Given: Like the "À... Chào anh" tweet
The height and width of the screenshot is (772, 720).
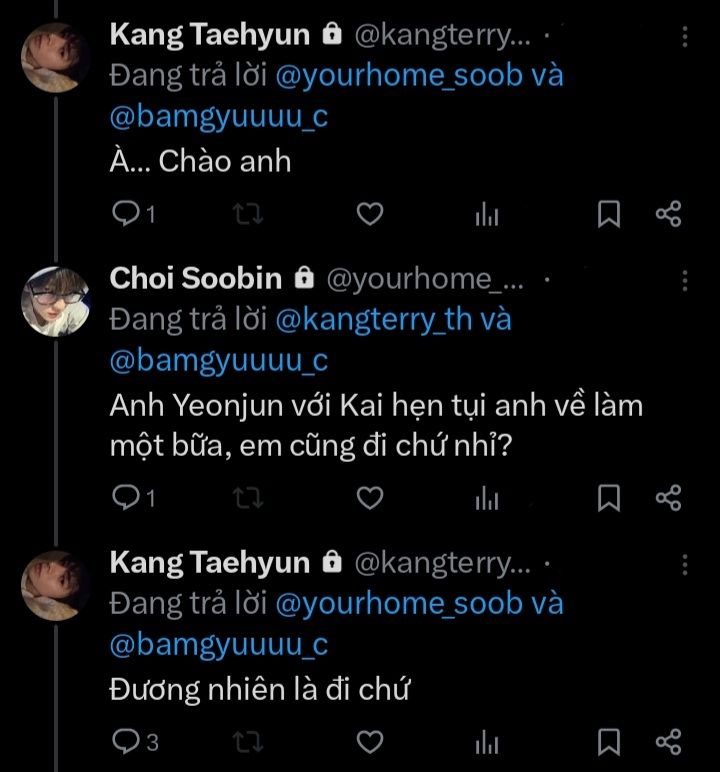Looking at the screenshot, I should (x=370, y=214).
